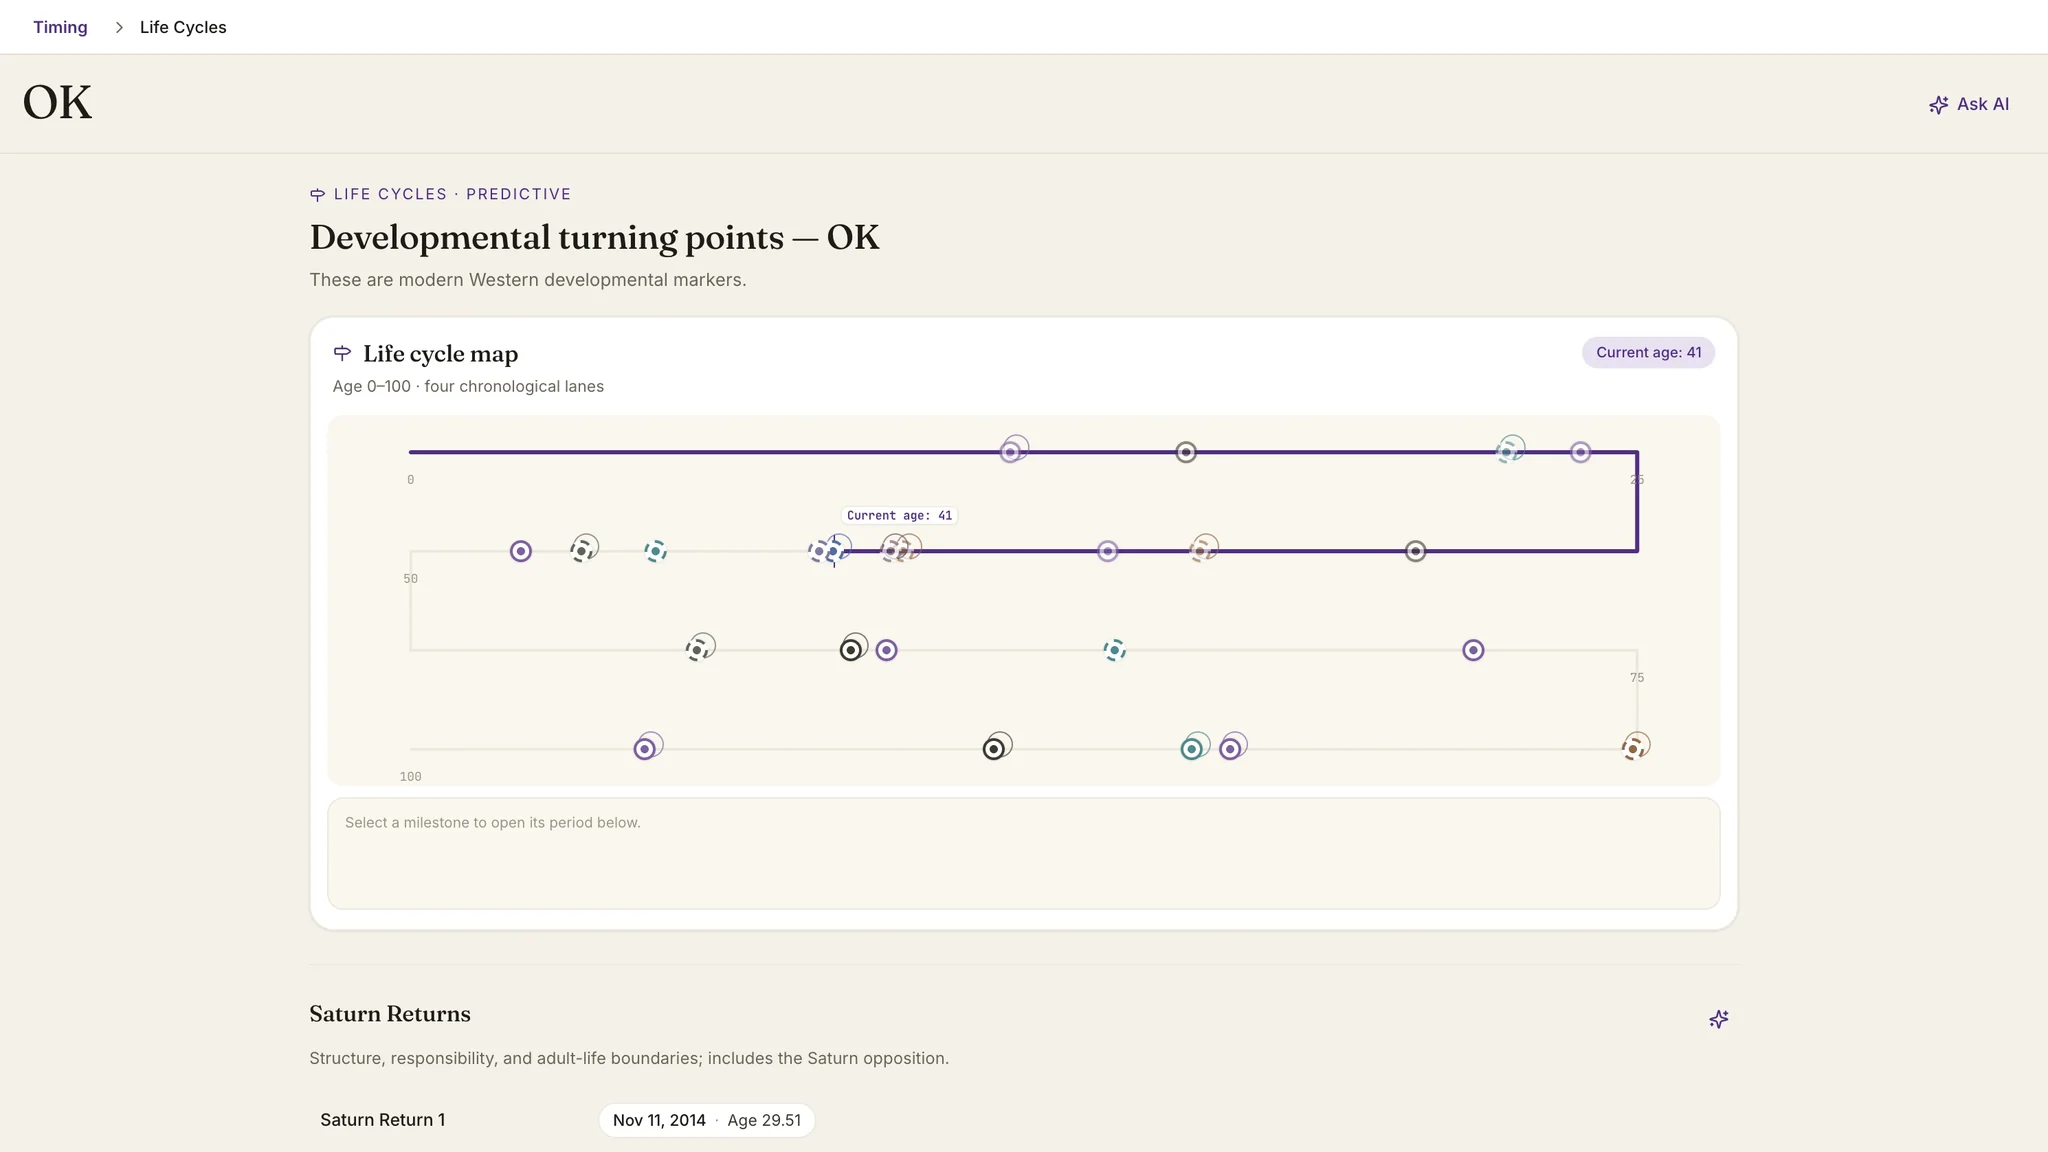This screenshot has height=1152, width=2048.
Task: Select the dark milestone at right of second lane
Action: (x=1415, y=551)
